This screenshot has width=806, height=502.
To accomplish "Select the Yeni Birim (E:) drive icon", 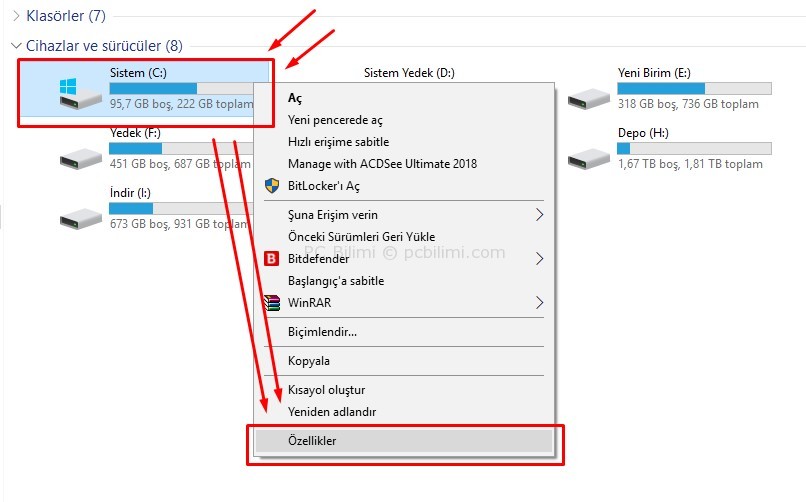I will (x=589, y=98).
